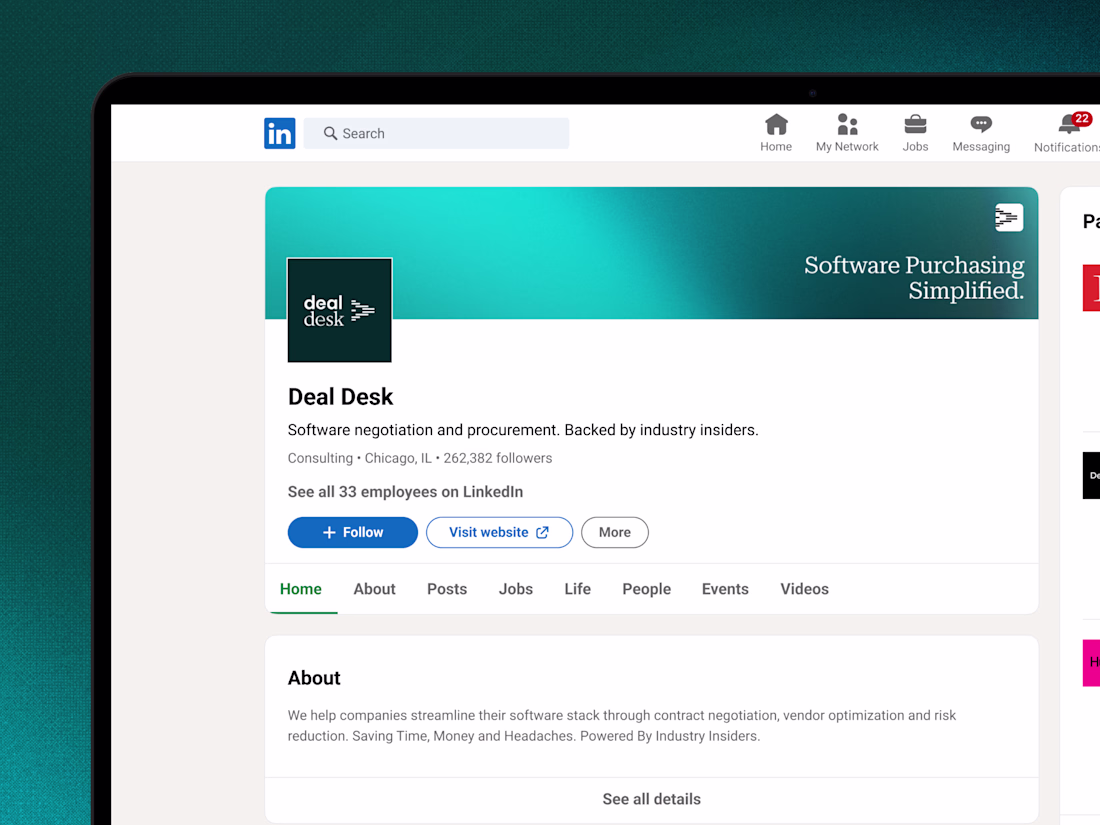Click the Visit website button
This screenshot has width=1100, height=825.
[x=499, y=532]
